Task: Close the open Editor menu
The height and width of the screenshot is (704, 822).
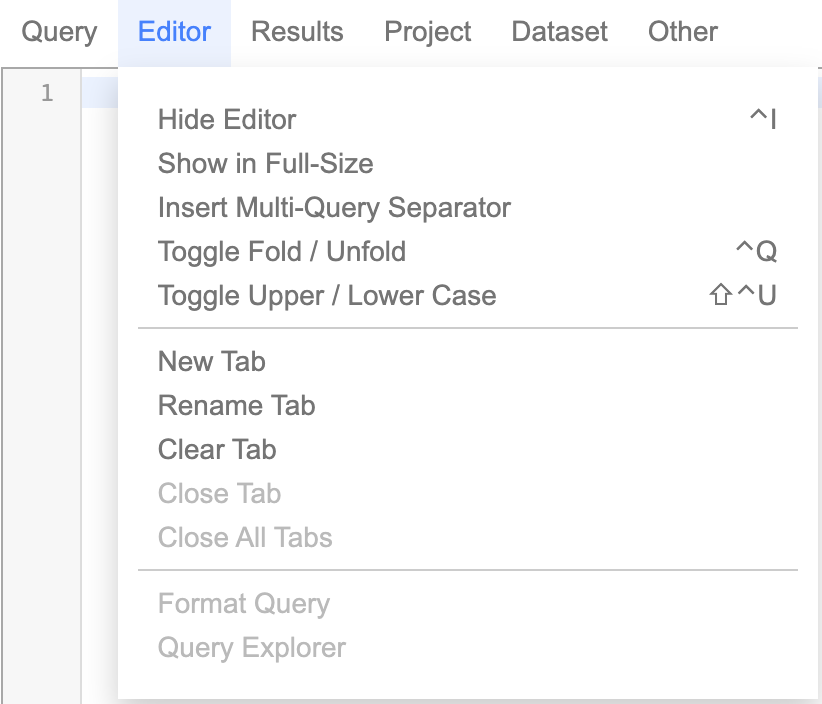Action: tap(174, 32)
